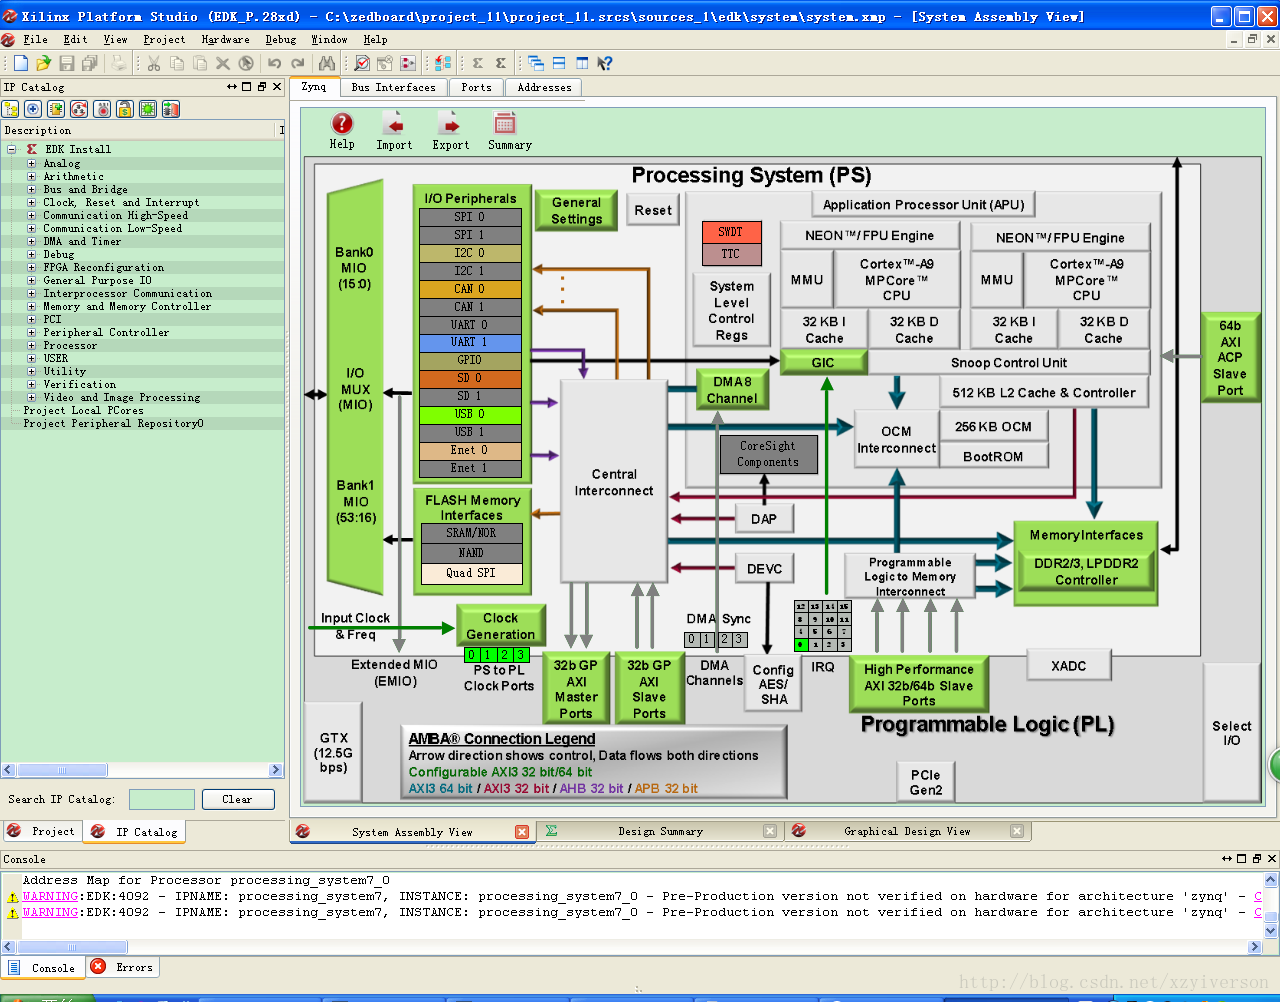Click the What's This help cursor icon

point(605,63)
